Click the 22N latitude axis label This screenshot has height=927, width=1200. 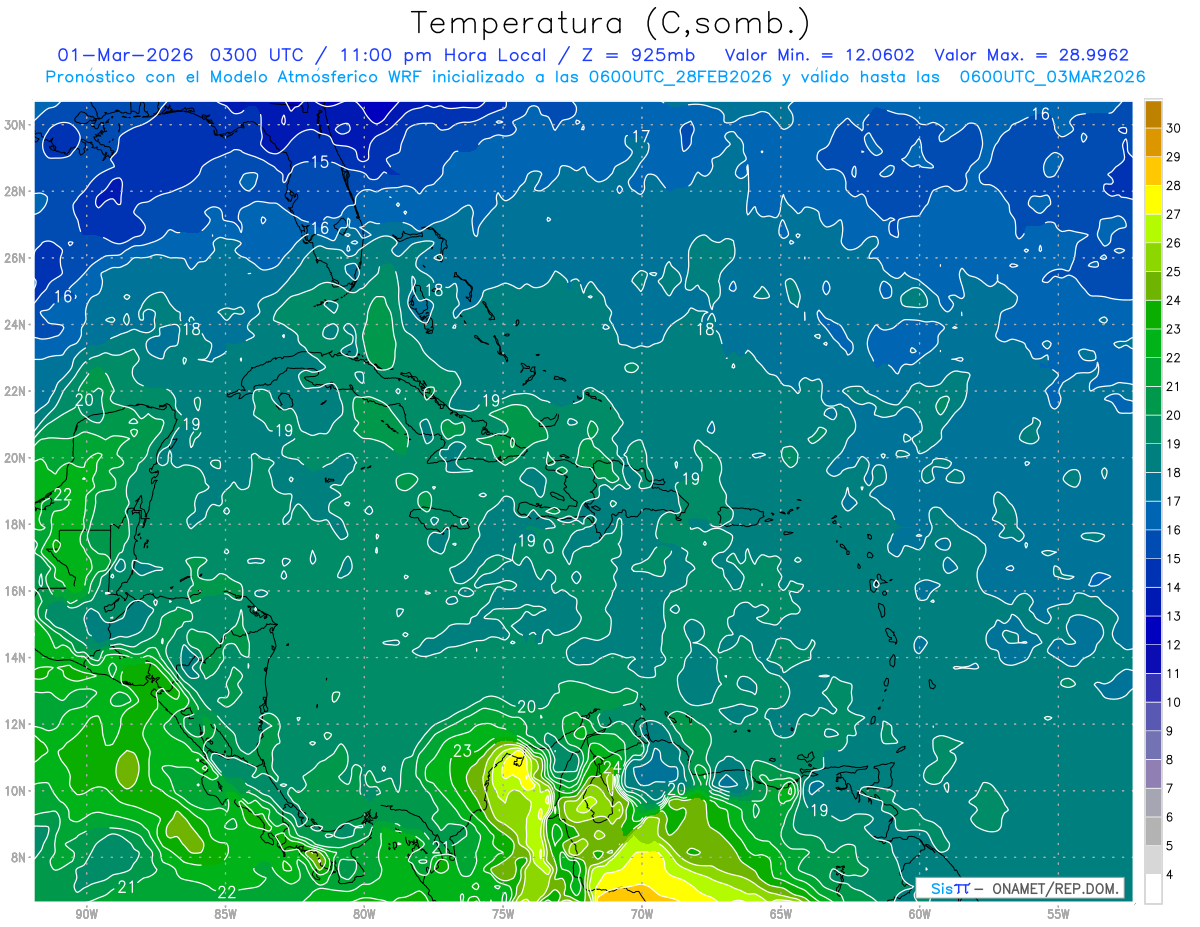(x=16, y=391)
